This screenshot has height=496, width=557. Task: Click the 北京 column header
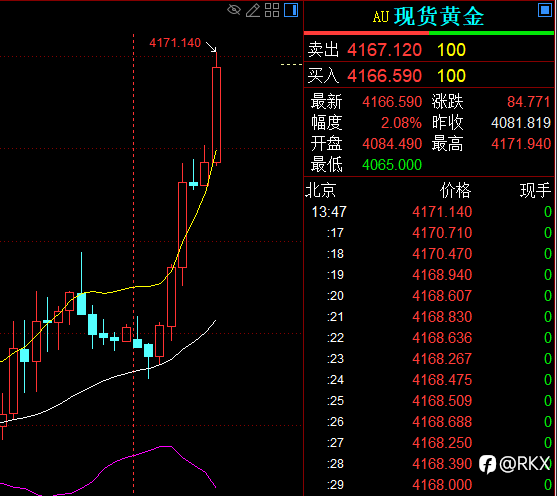click(320, 190)
